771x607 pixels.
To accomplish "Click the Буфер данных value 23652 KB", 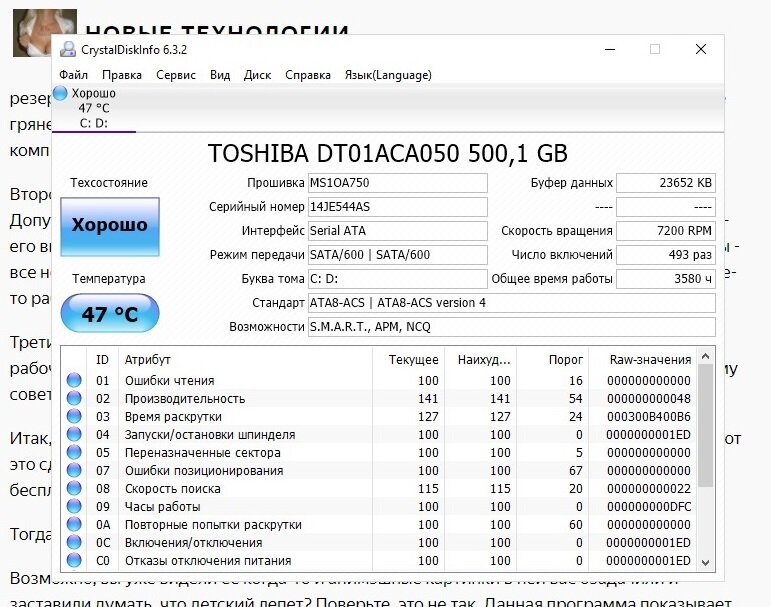I will tap(666, 183).
